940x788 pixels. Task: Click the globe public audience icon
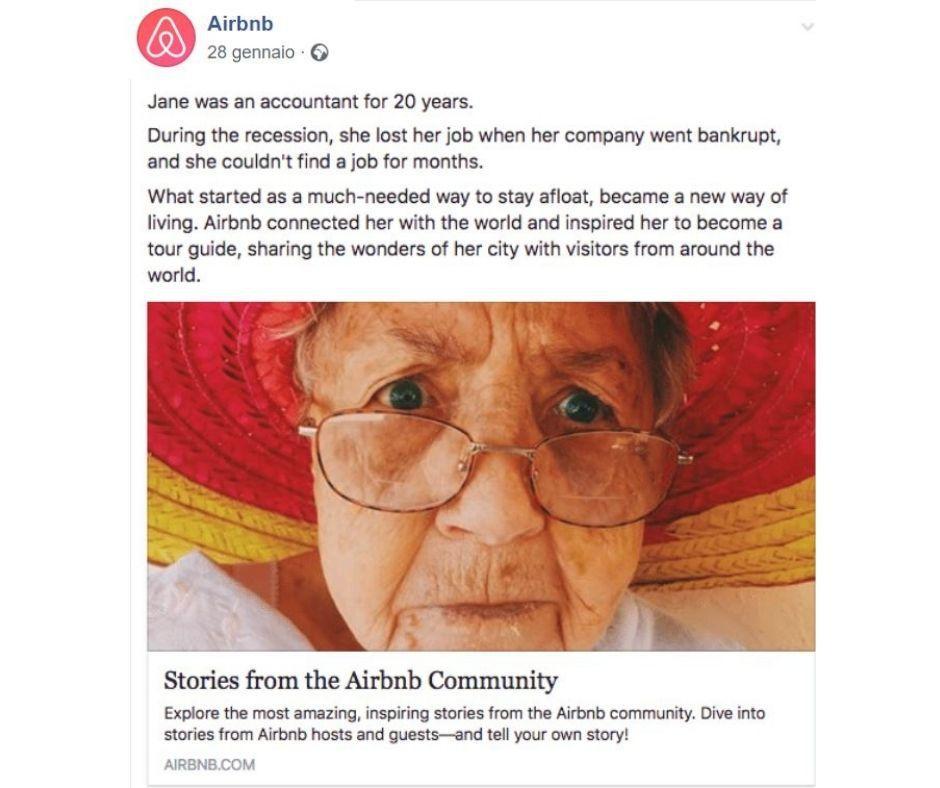[x=320, y=53]
